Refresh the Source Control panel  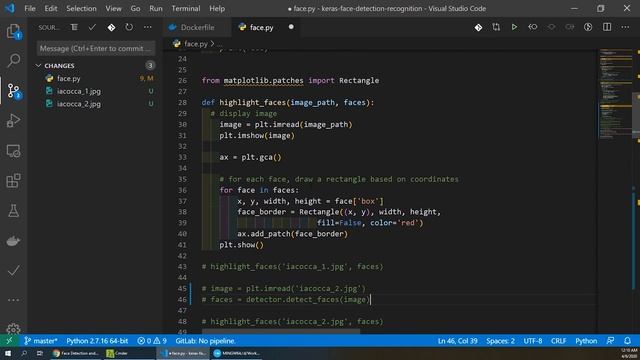[x=129, y=27]
